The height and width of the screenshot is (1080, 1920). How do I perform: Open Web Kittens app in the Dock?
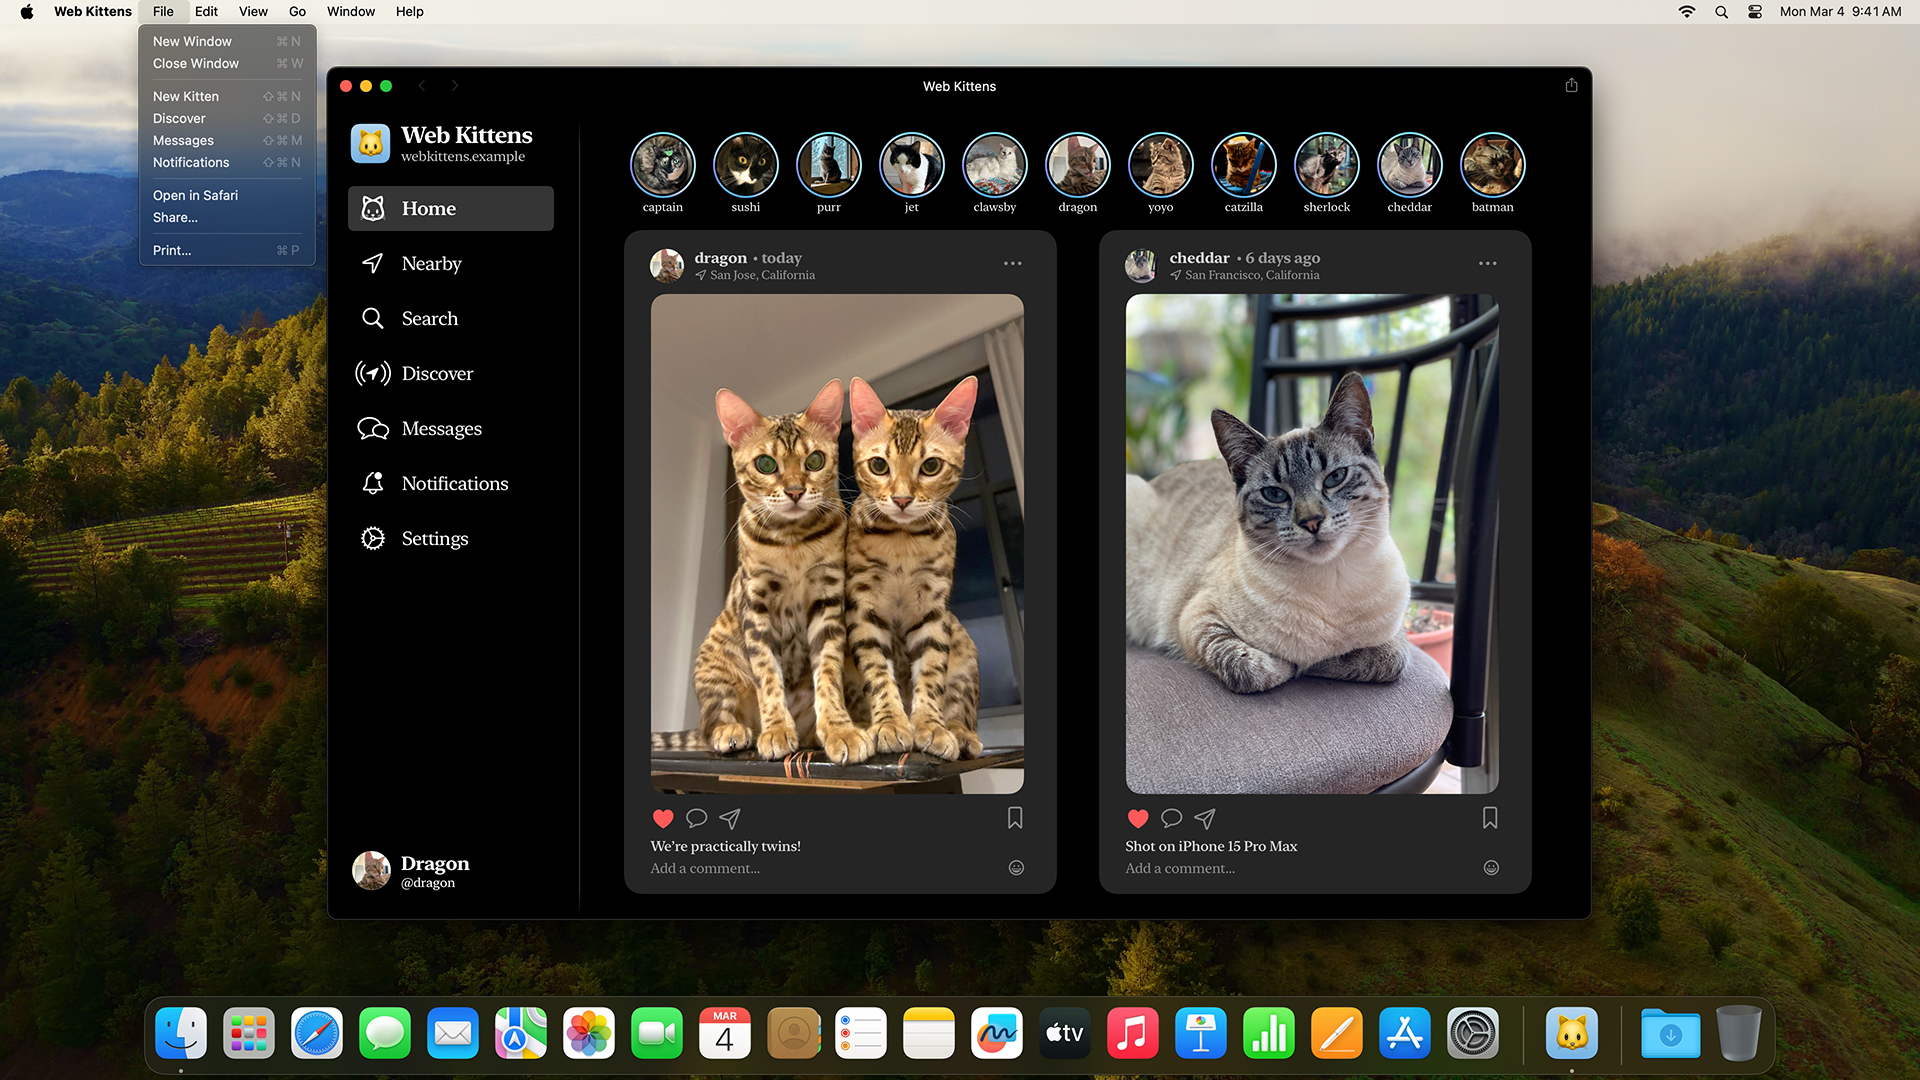pyautogui.click(x=1571, y=1034)
